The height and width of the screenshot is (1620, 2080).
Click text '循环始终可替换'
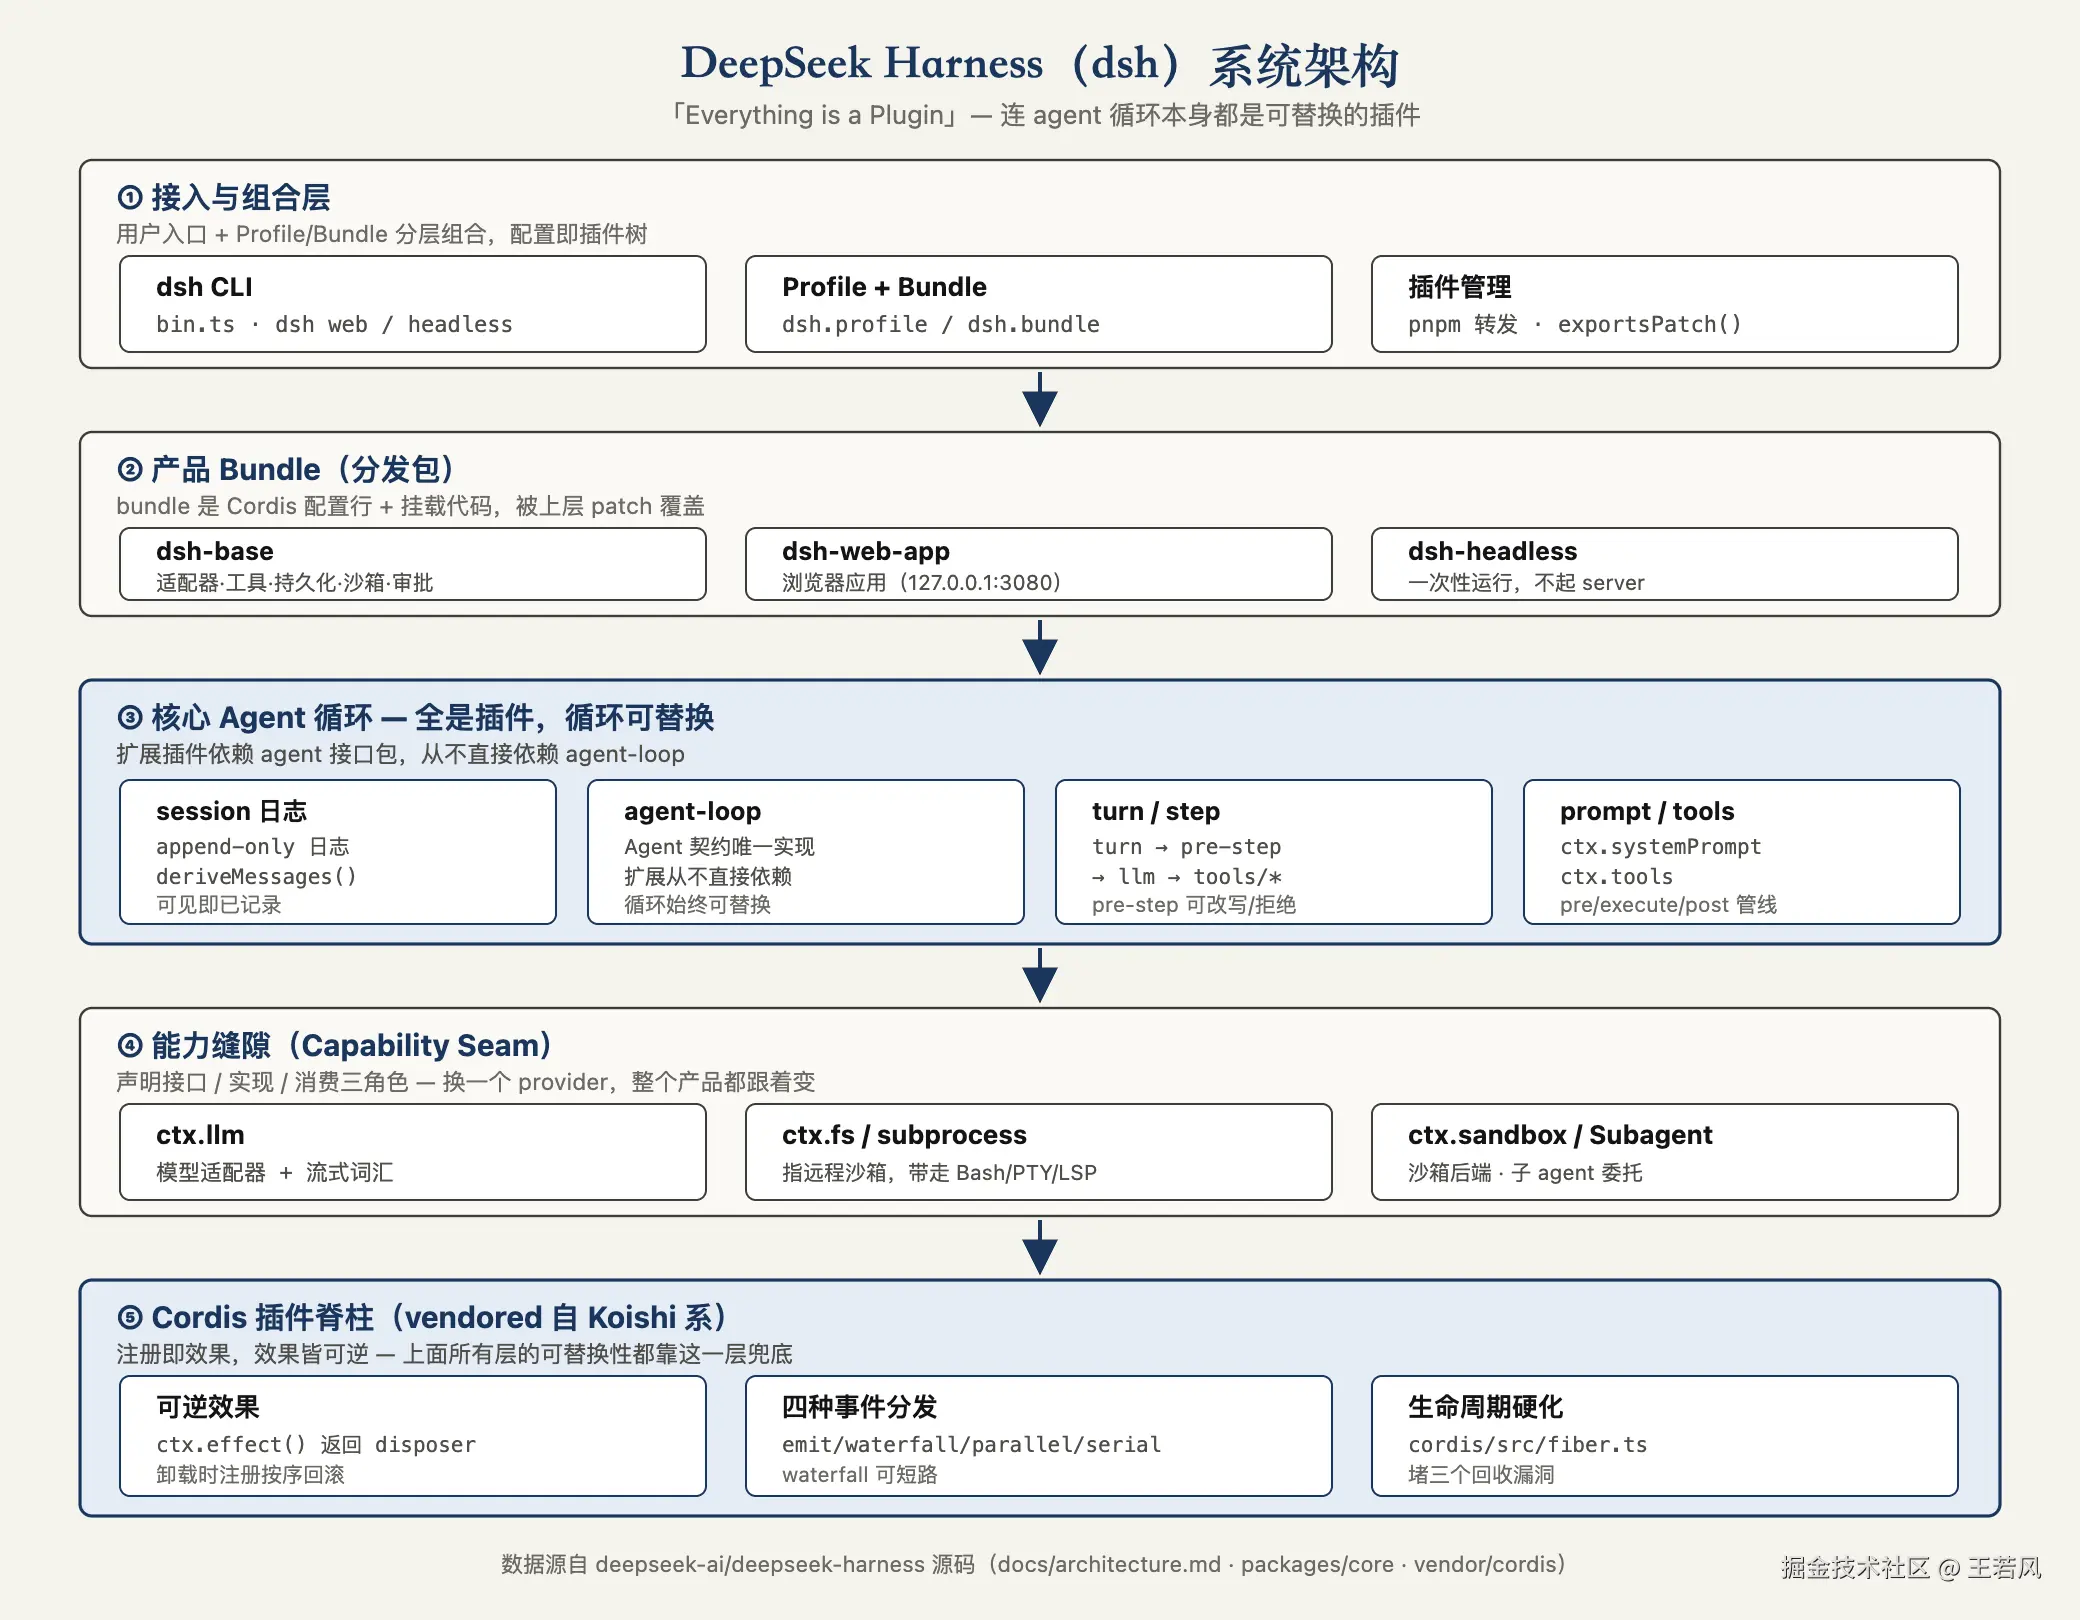tap(697, 905)
